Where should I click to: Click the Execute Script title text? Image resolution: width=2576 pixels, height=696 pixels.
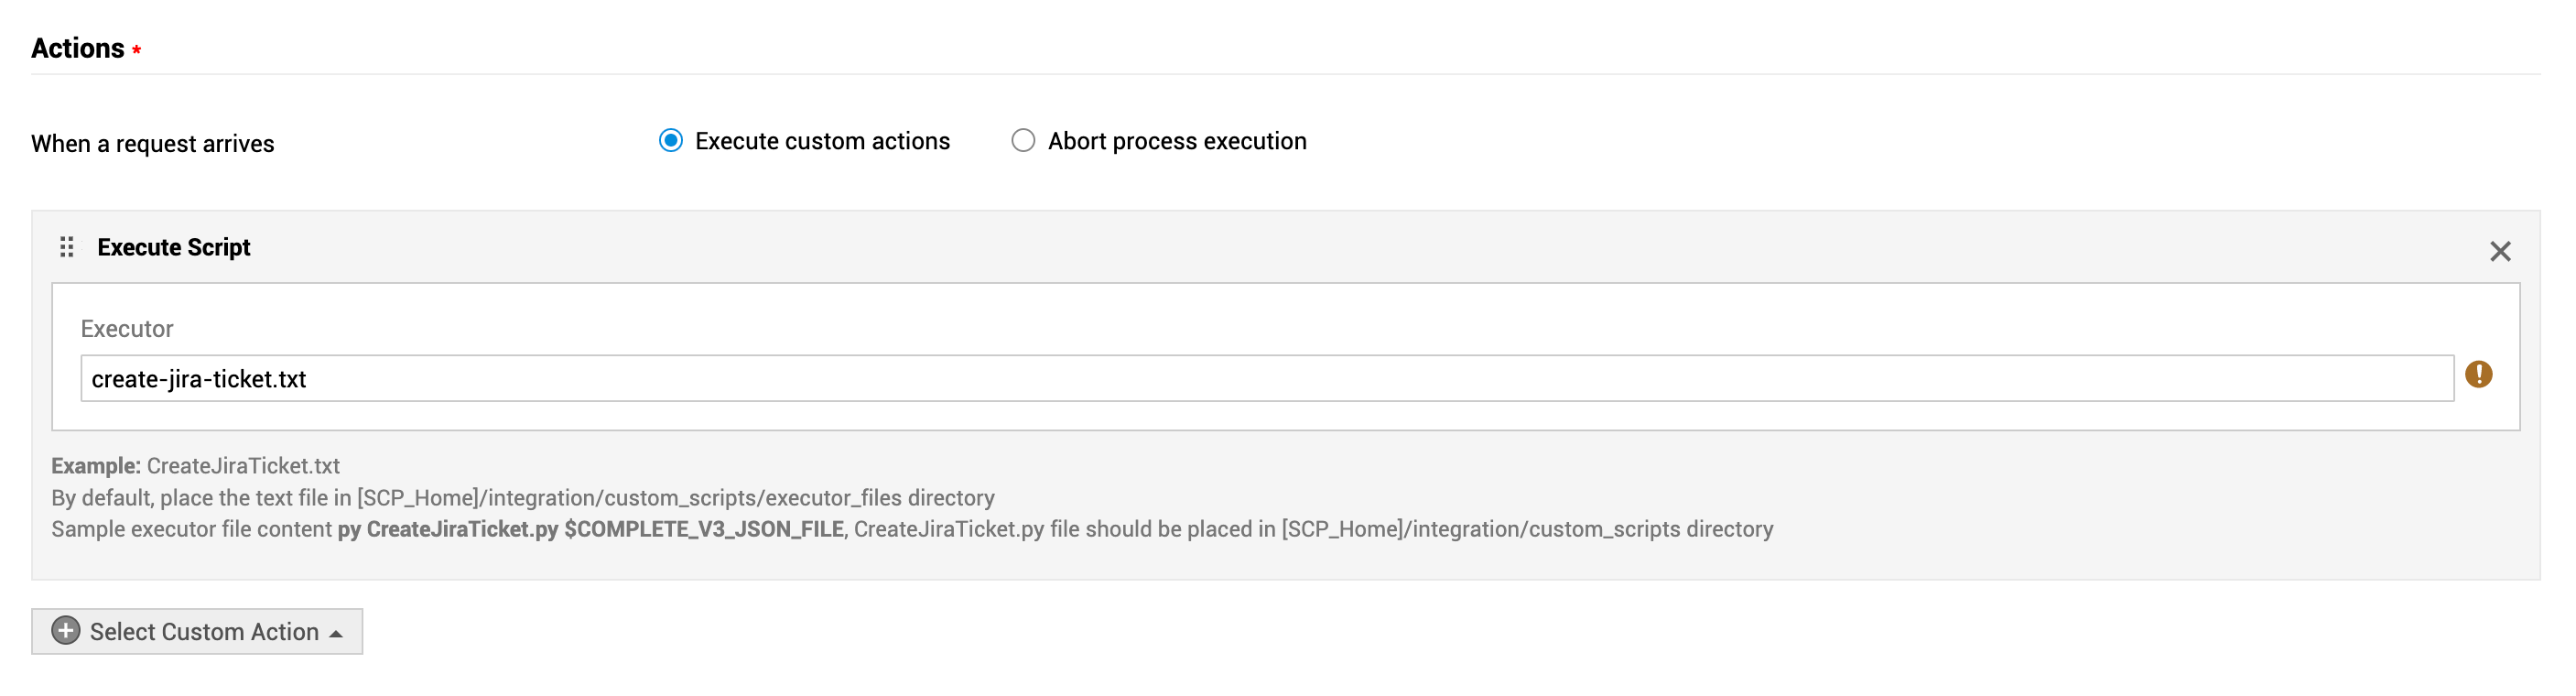coord(173,247)
